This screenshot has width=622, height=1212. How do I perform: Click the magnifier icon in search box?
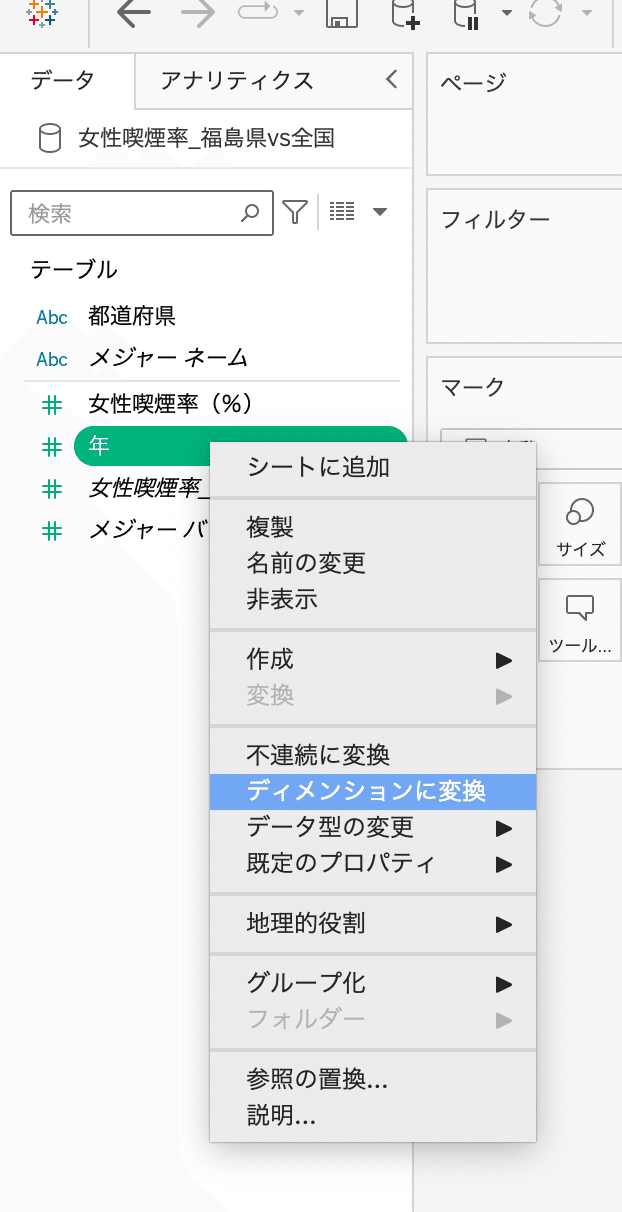pyautogui.click(x=250, y=212)
